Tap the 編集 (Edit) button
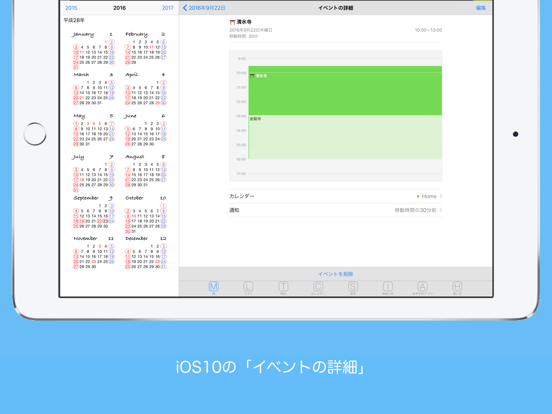 coord(481,8)
